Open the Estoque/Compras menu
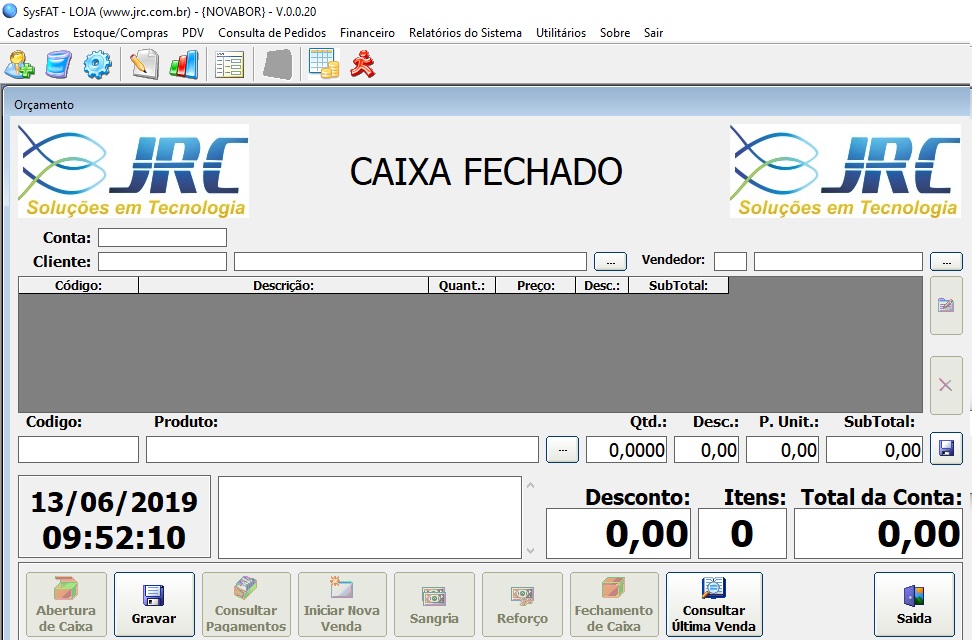Image resolution: width=972 pixels, height=640 pixels. coord(120,33)
